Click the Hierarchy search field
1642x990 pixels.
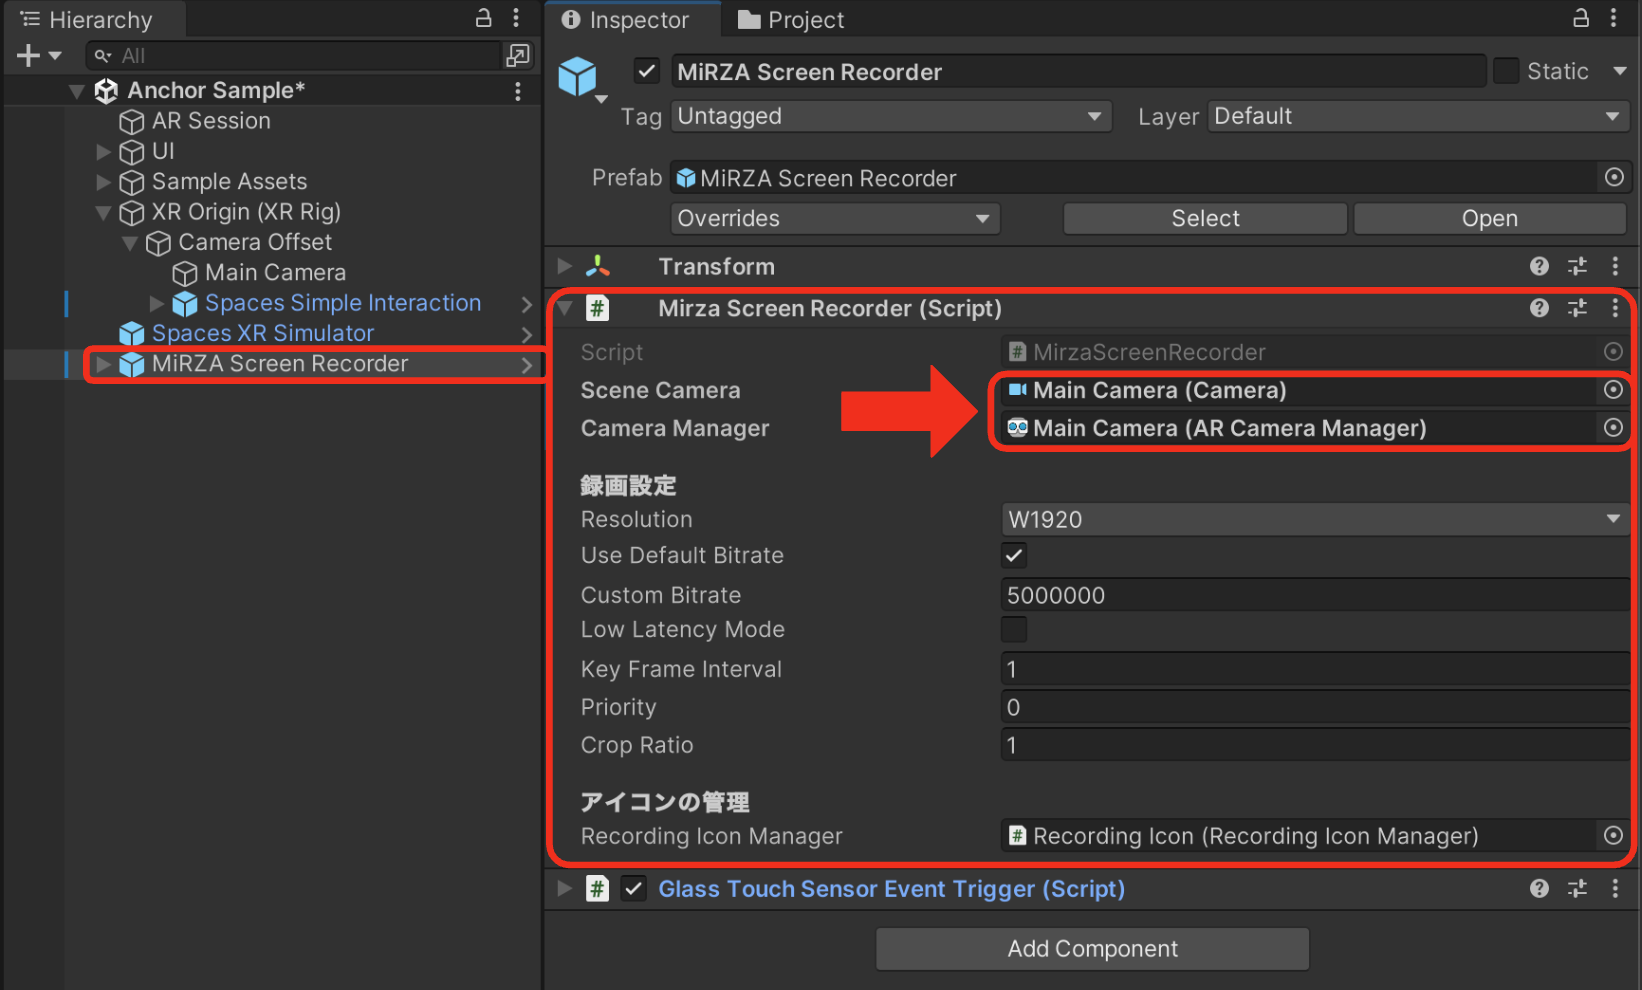(x=293, y=56)
